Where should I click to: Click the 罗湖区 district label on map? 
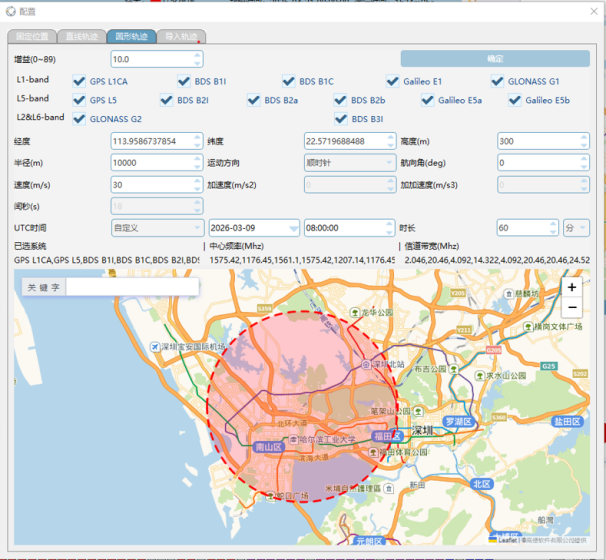458,421
